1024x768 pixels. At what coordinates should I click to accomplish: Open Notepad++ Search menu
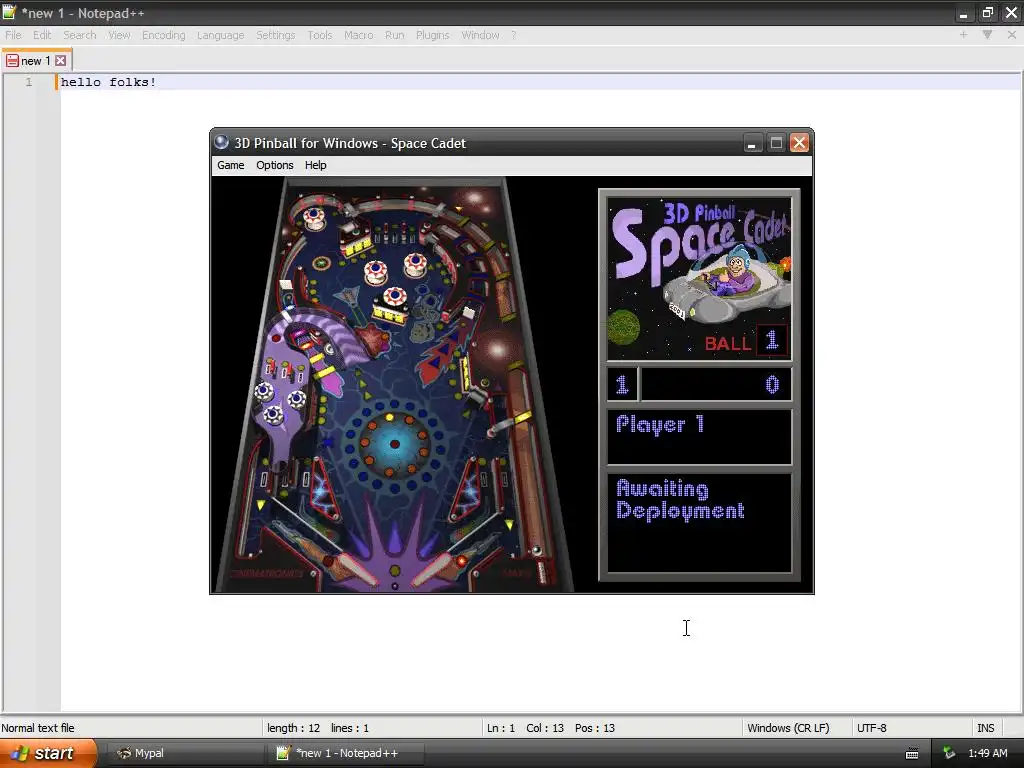pyautogui.click(x=80, y=35)
